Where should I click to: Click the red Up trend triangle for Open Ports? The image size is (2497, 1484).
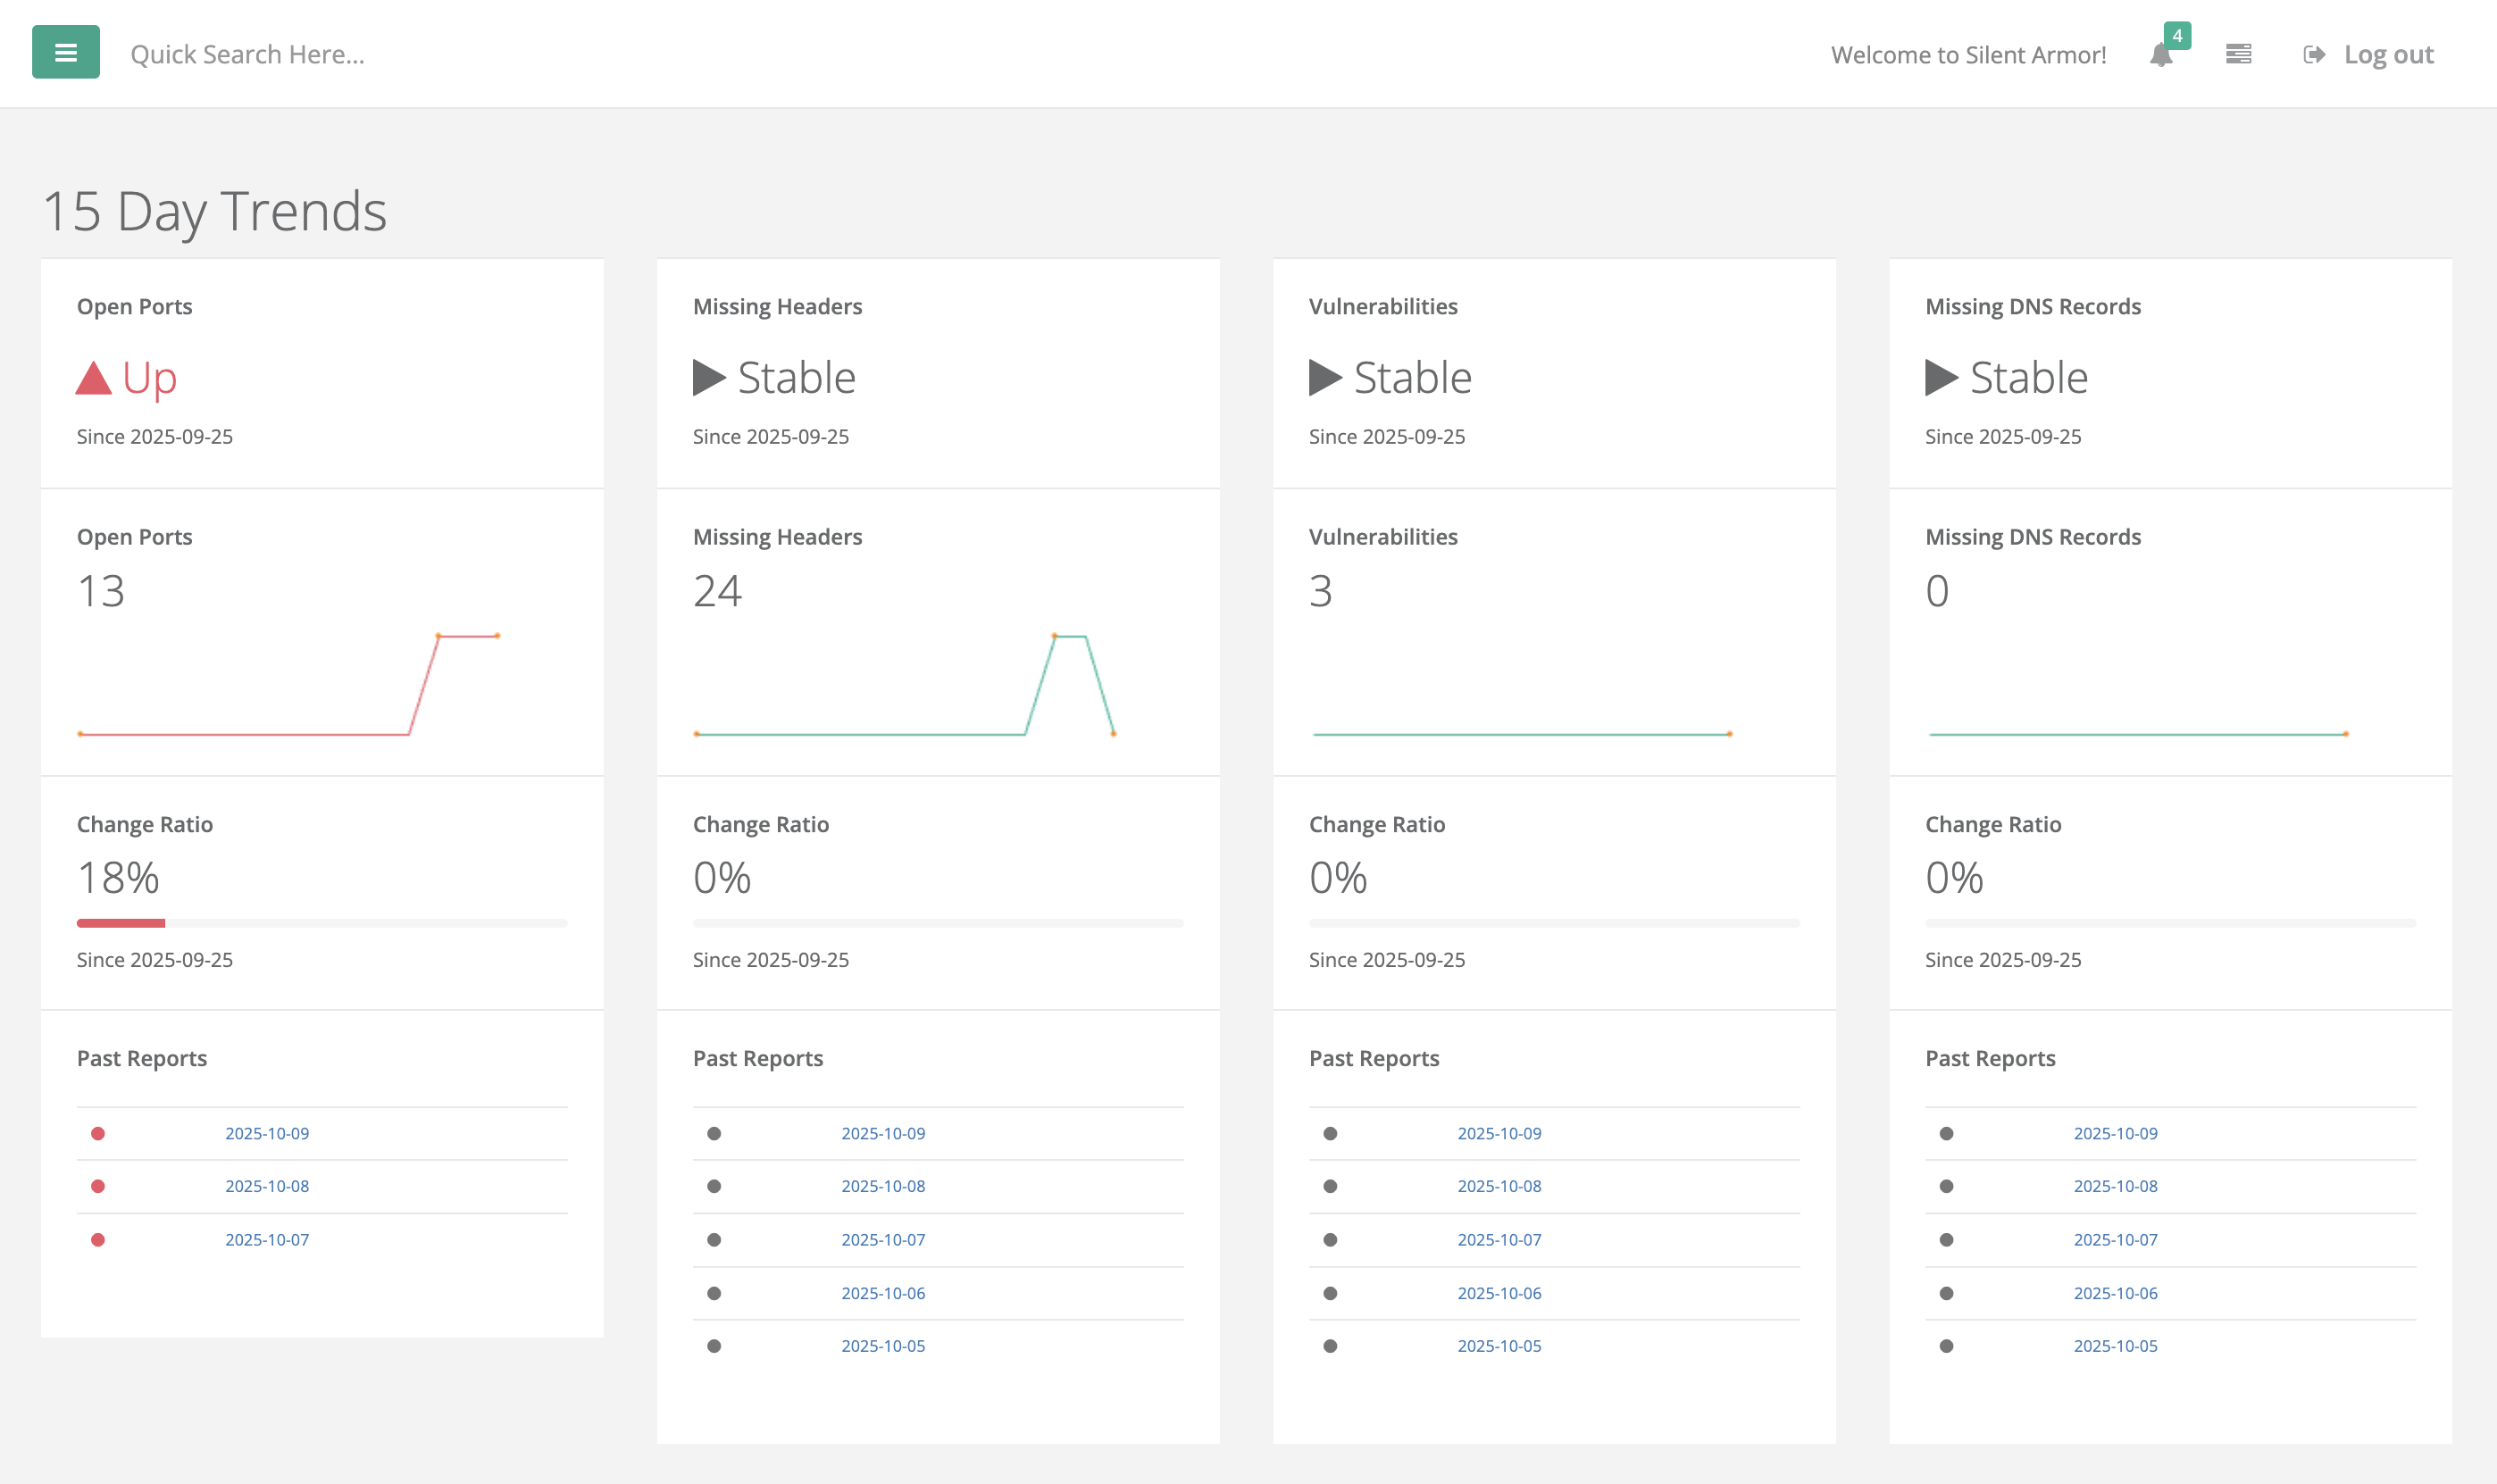(x=93, y=377)
